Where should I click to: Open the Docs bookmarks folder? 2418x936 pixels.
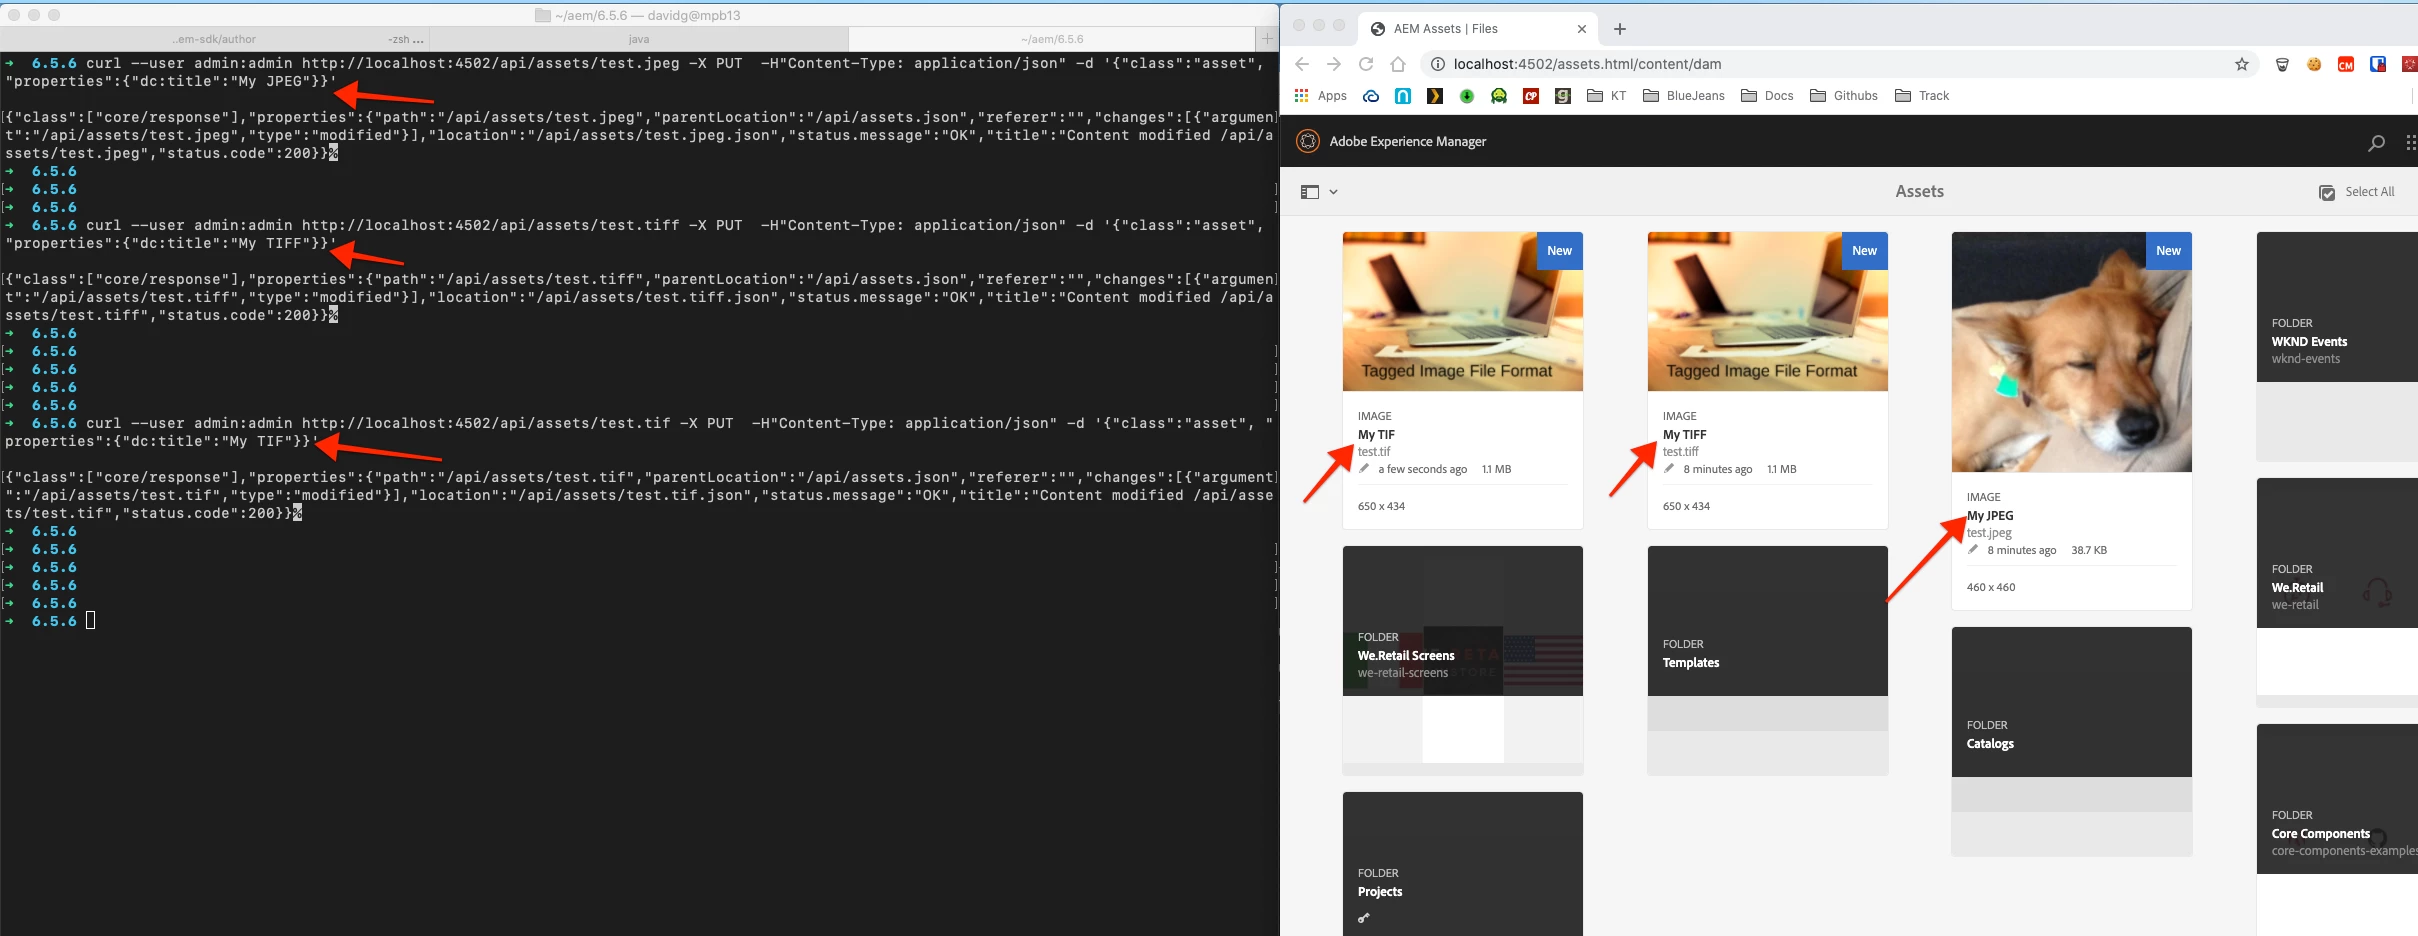point(1768,96)
